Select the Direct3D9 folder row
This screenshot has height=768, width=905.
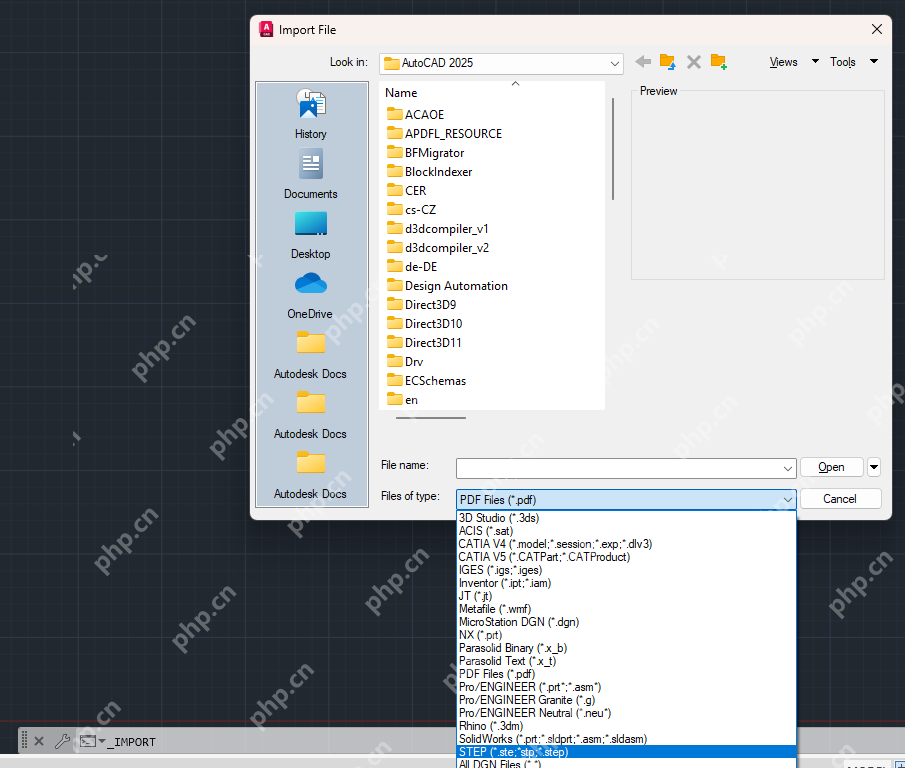coord(421,305)
